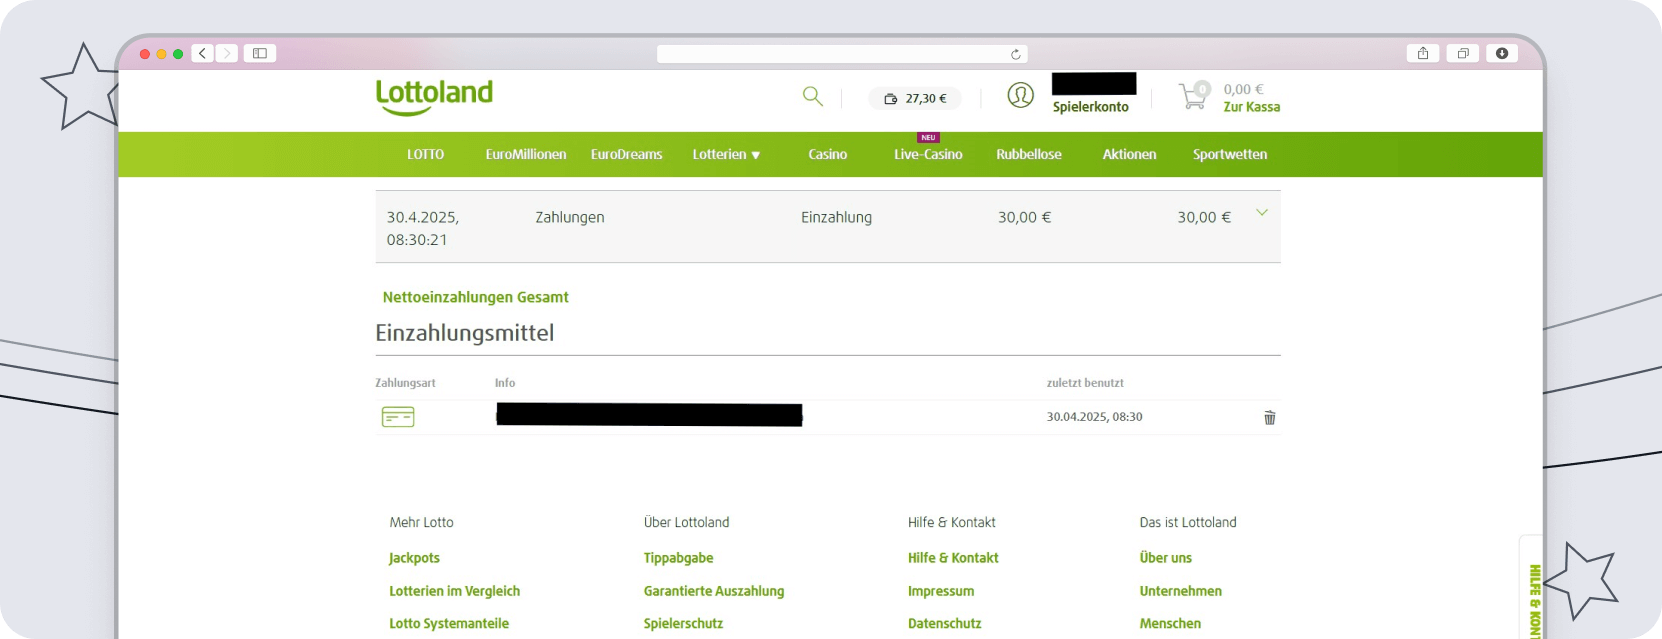
Task: Click the Einzahlung cell in transaction row
Action: pos(836,217)
